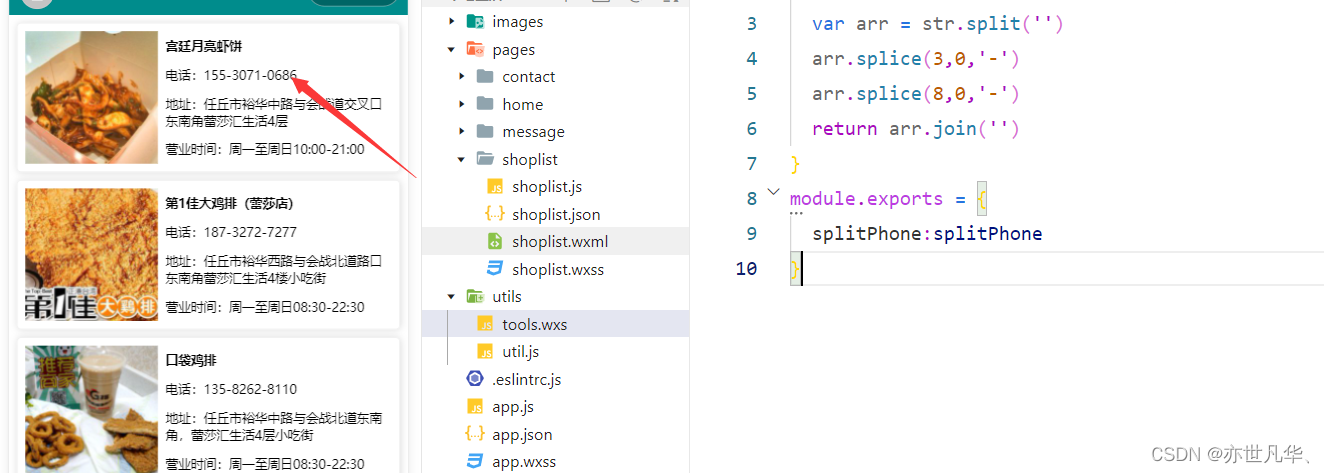Expand the message folder arrow
Image resolution: width=1324 pixels, height=473 pixels.
pos(462,131)
